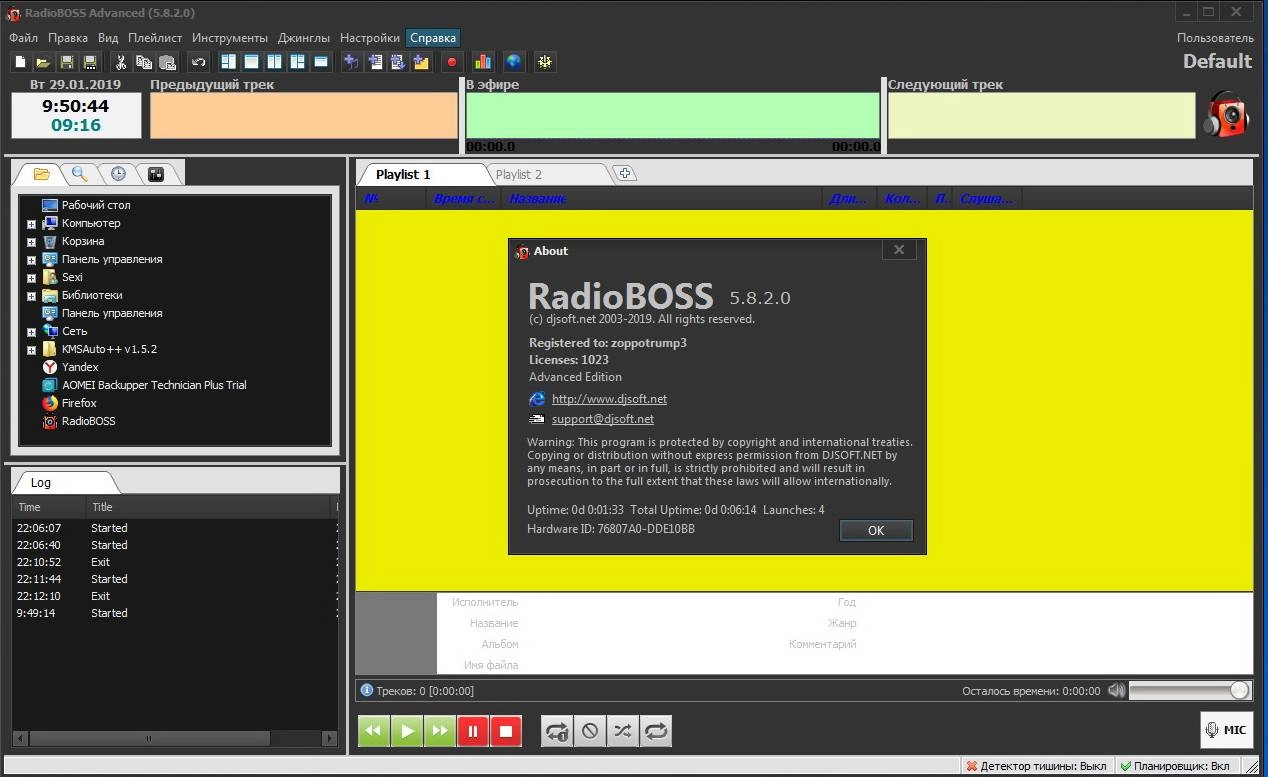Open the Инструменты menu
1268x777 pixels.
(x=230, y=38)
